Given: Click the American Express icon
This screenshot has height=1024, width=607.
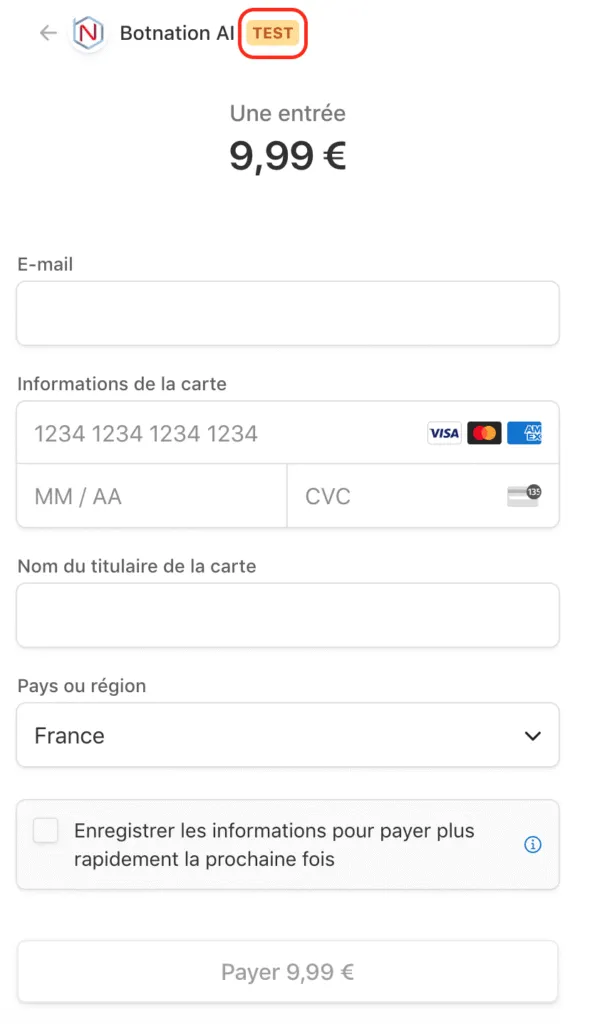Looking at the screenshot, I should [x=524, y=433].
